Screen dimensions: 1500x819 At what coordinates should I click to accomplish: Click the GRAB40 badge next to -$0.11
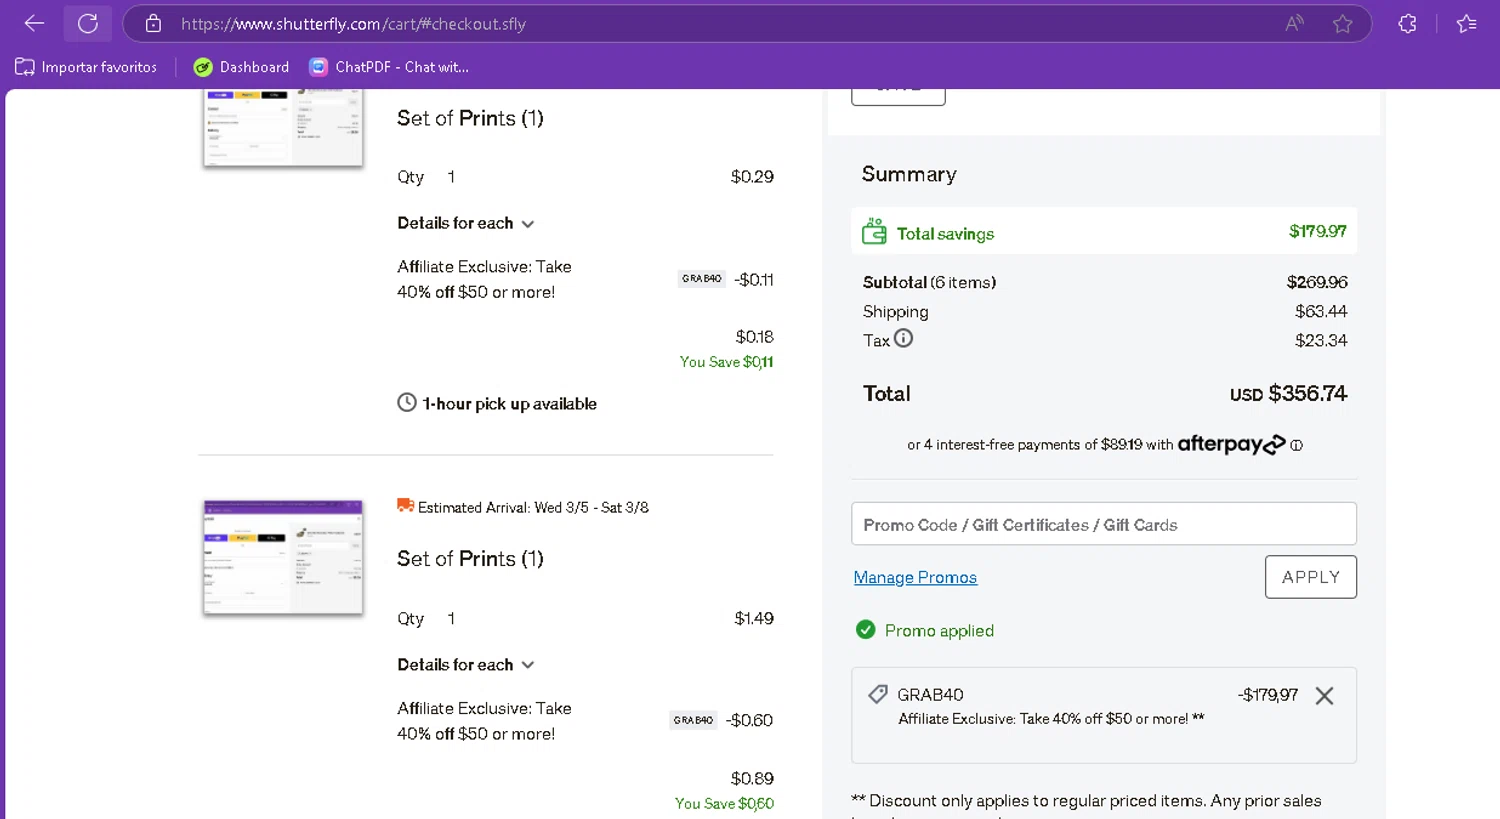[x=702, y=279]
